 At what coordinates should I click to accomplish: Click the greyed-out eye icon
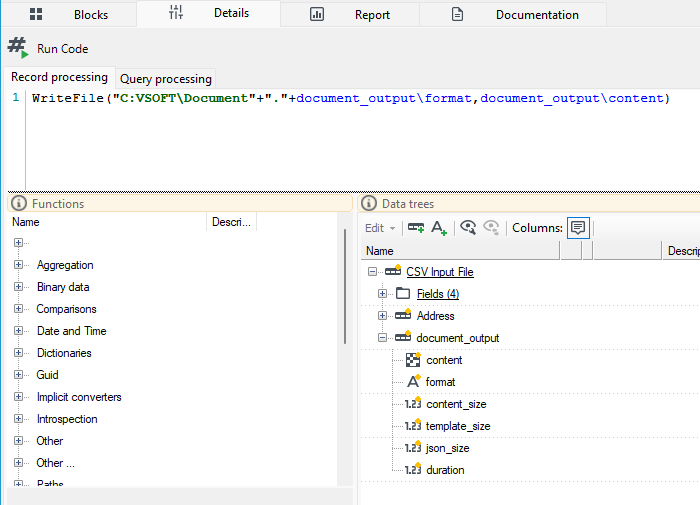[x=492, y=227]
